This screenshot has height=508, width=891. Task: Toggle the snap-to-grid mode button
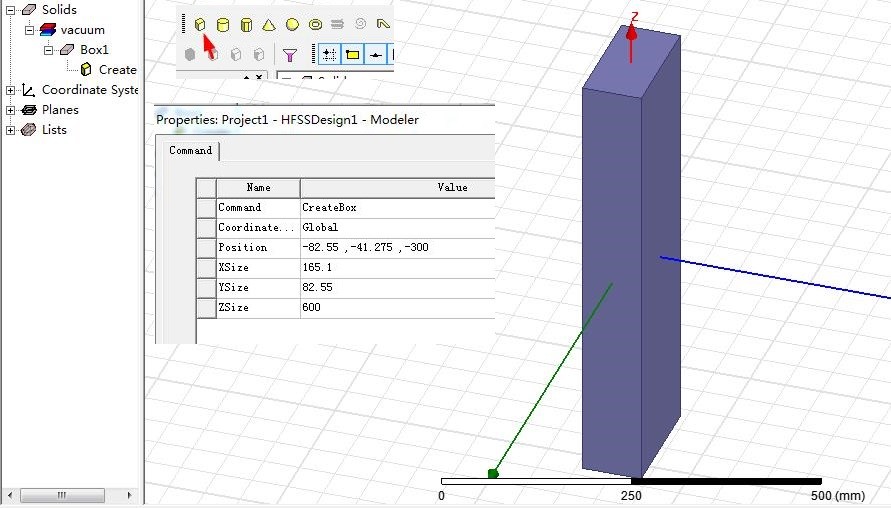[x=329, y=55]
